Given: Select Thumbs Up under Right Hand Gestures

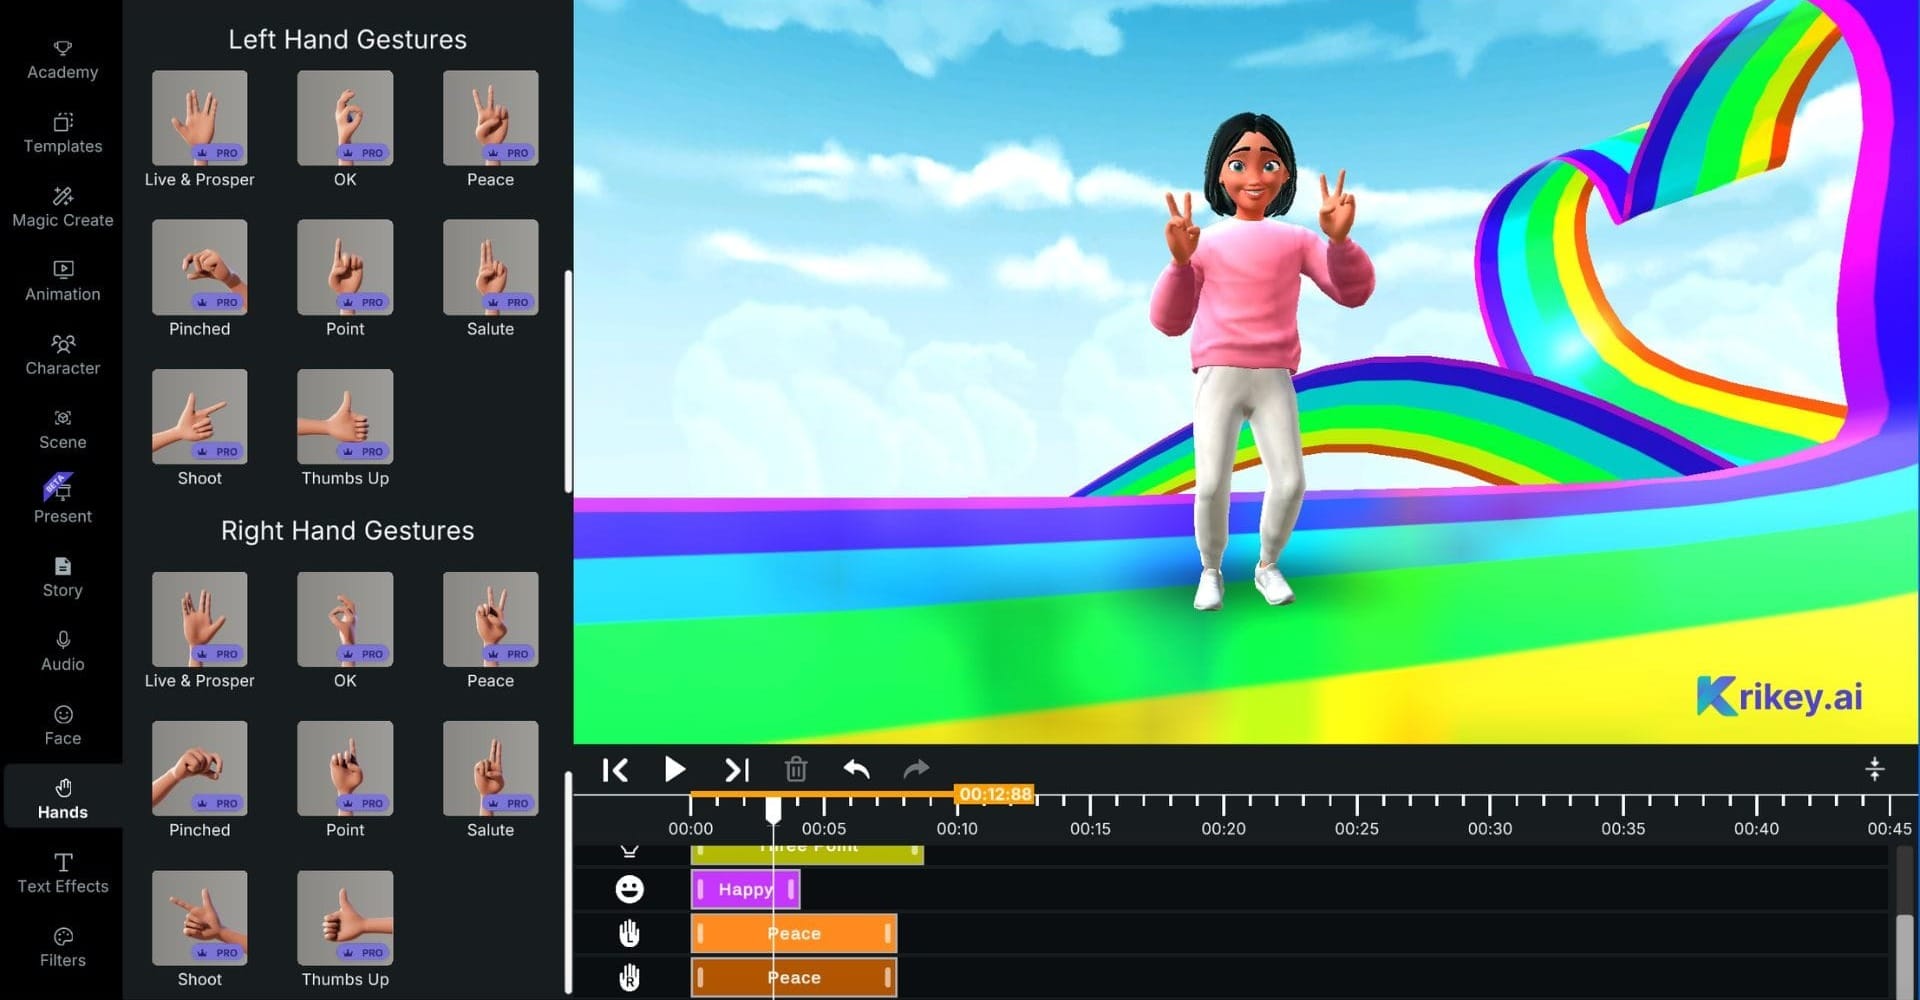Looking at the screenshot, I should tap(344, 917).
